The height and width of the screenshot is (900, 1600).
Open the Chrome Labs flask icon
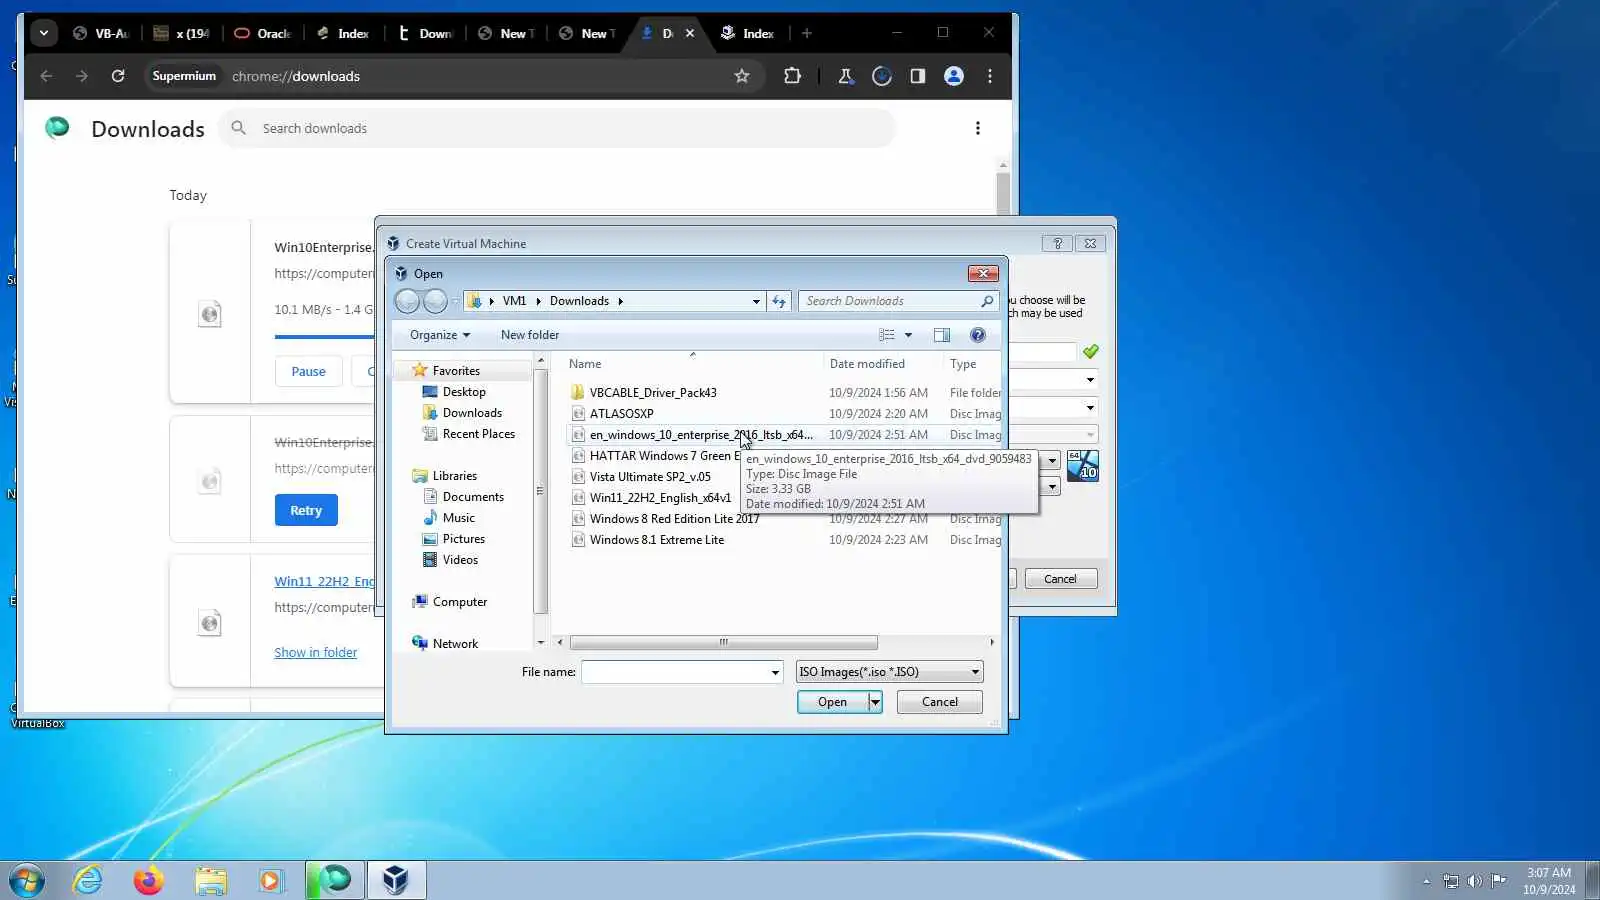pos(846,76)
